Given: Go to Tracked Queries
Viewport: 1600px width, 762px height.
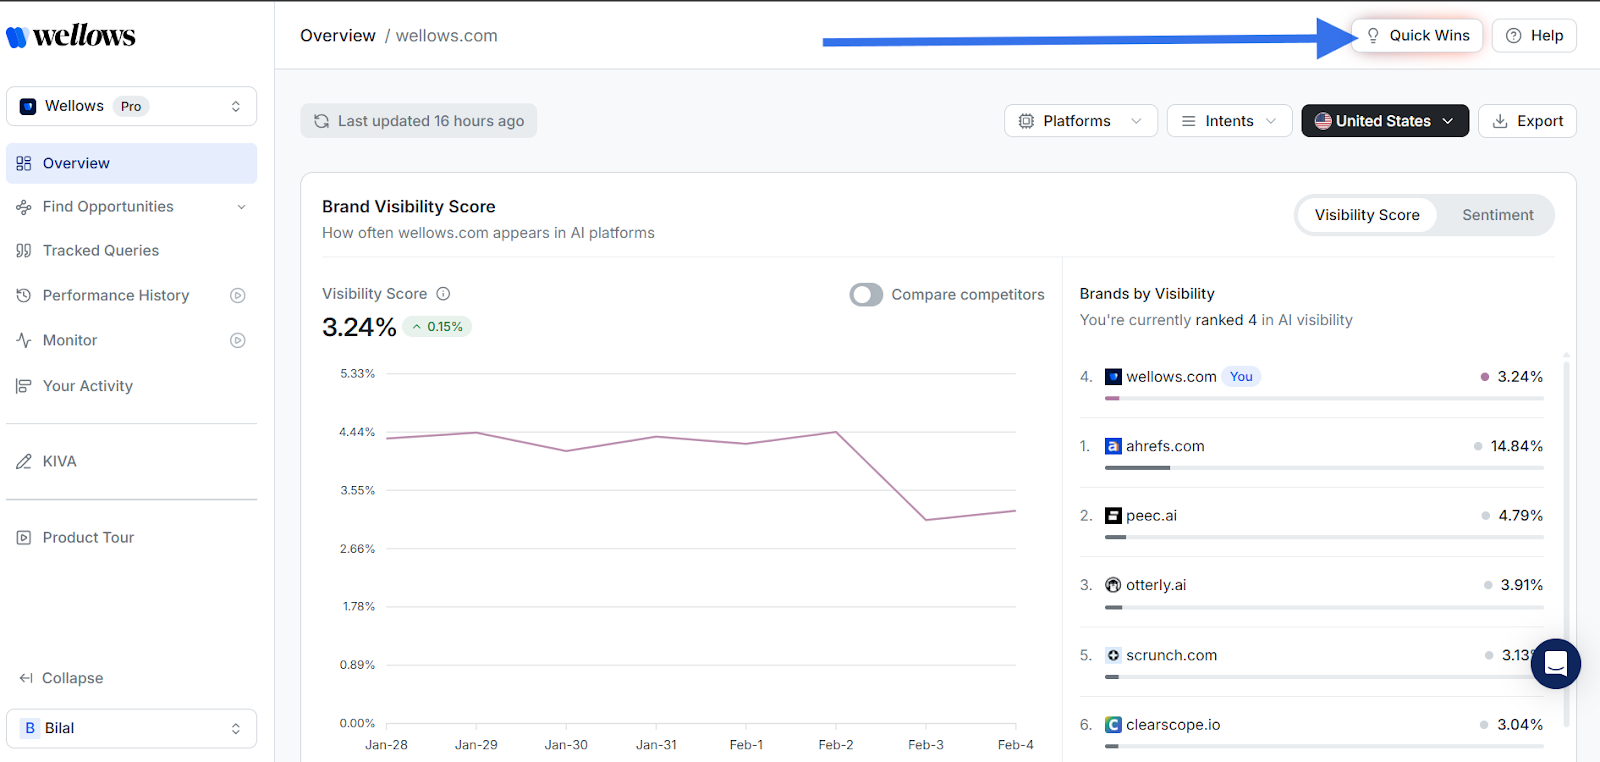Looking at the screenshot, I should coord(101,251).
